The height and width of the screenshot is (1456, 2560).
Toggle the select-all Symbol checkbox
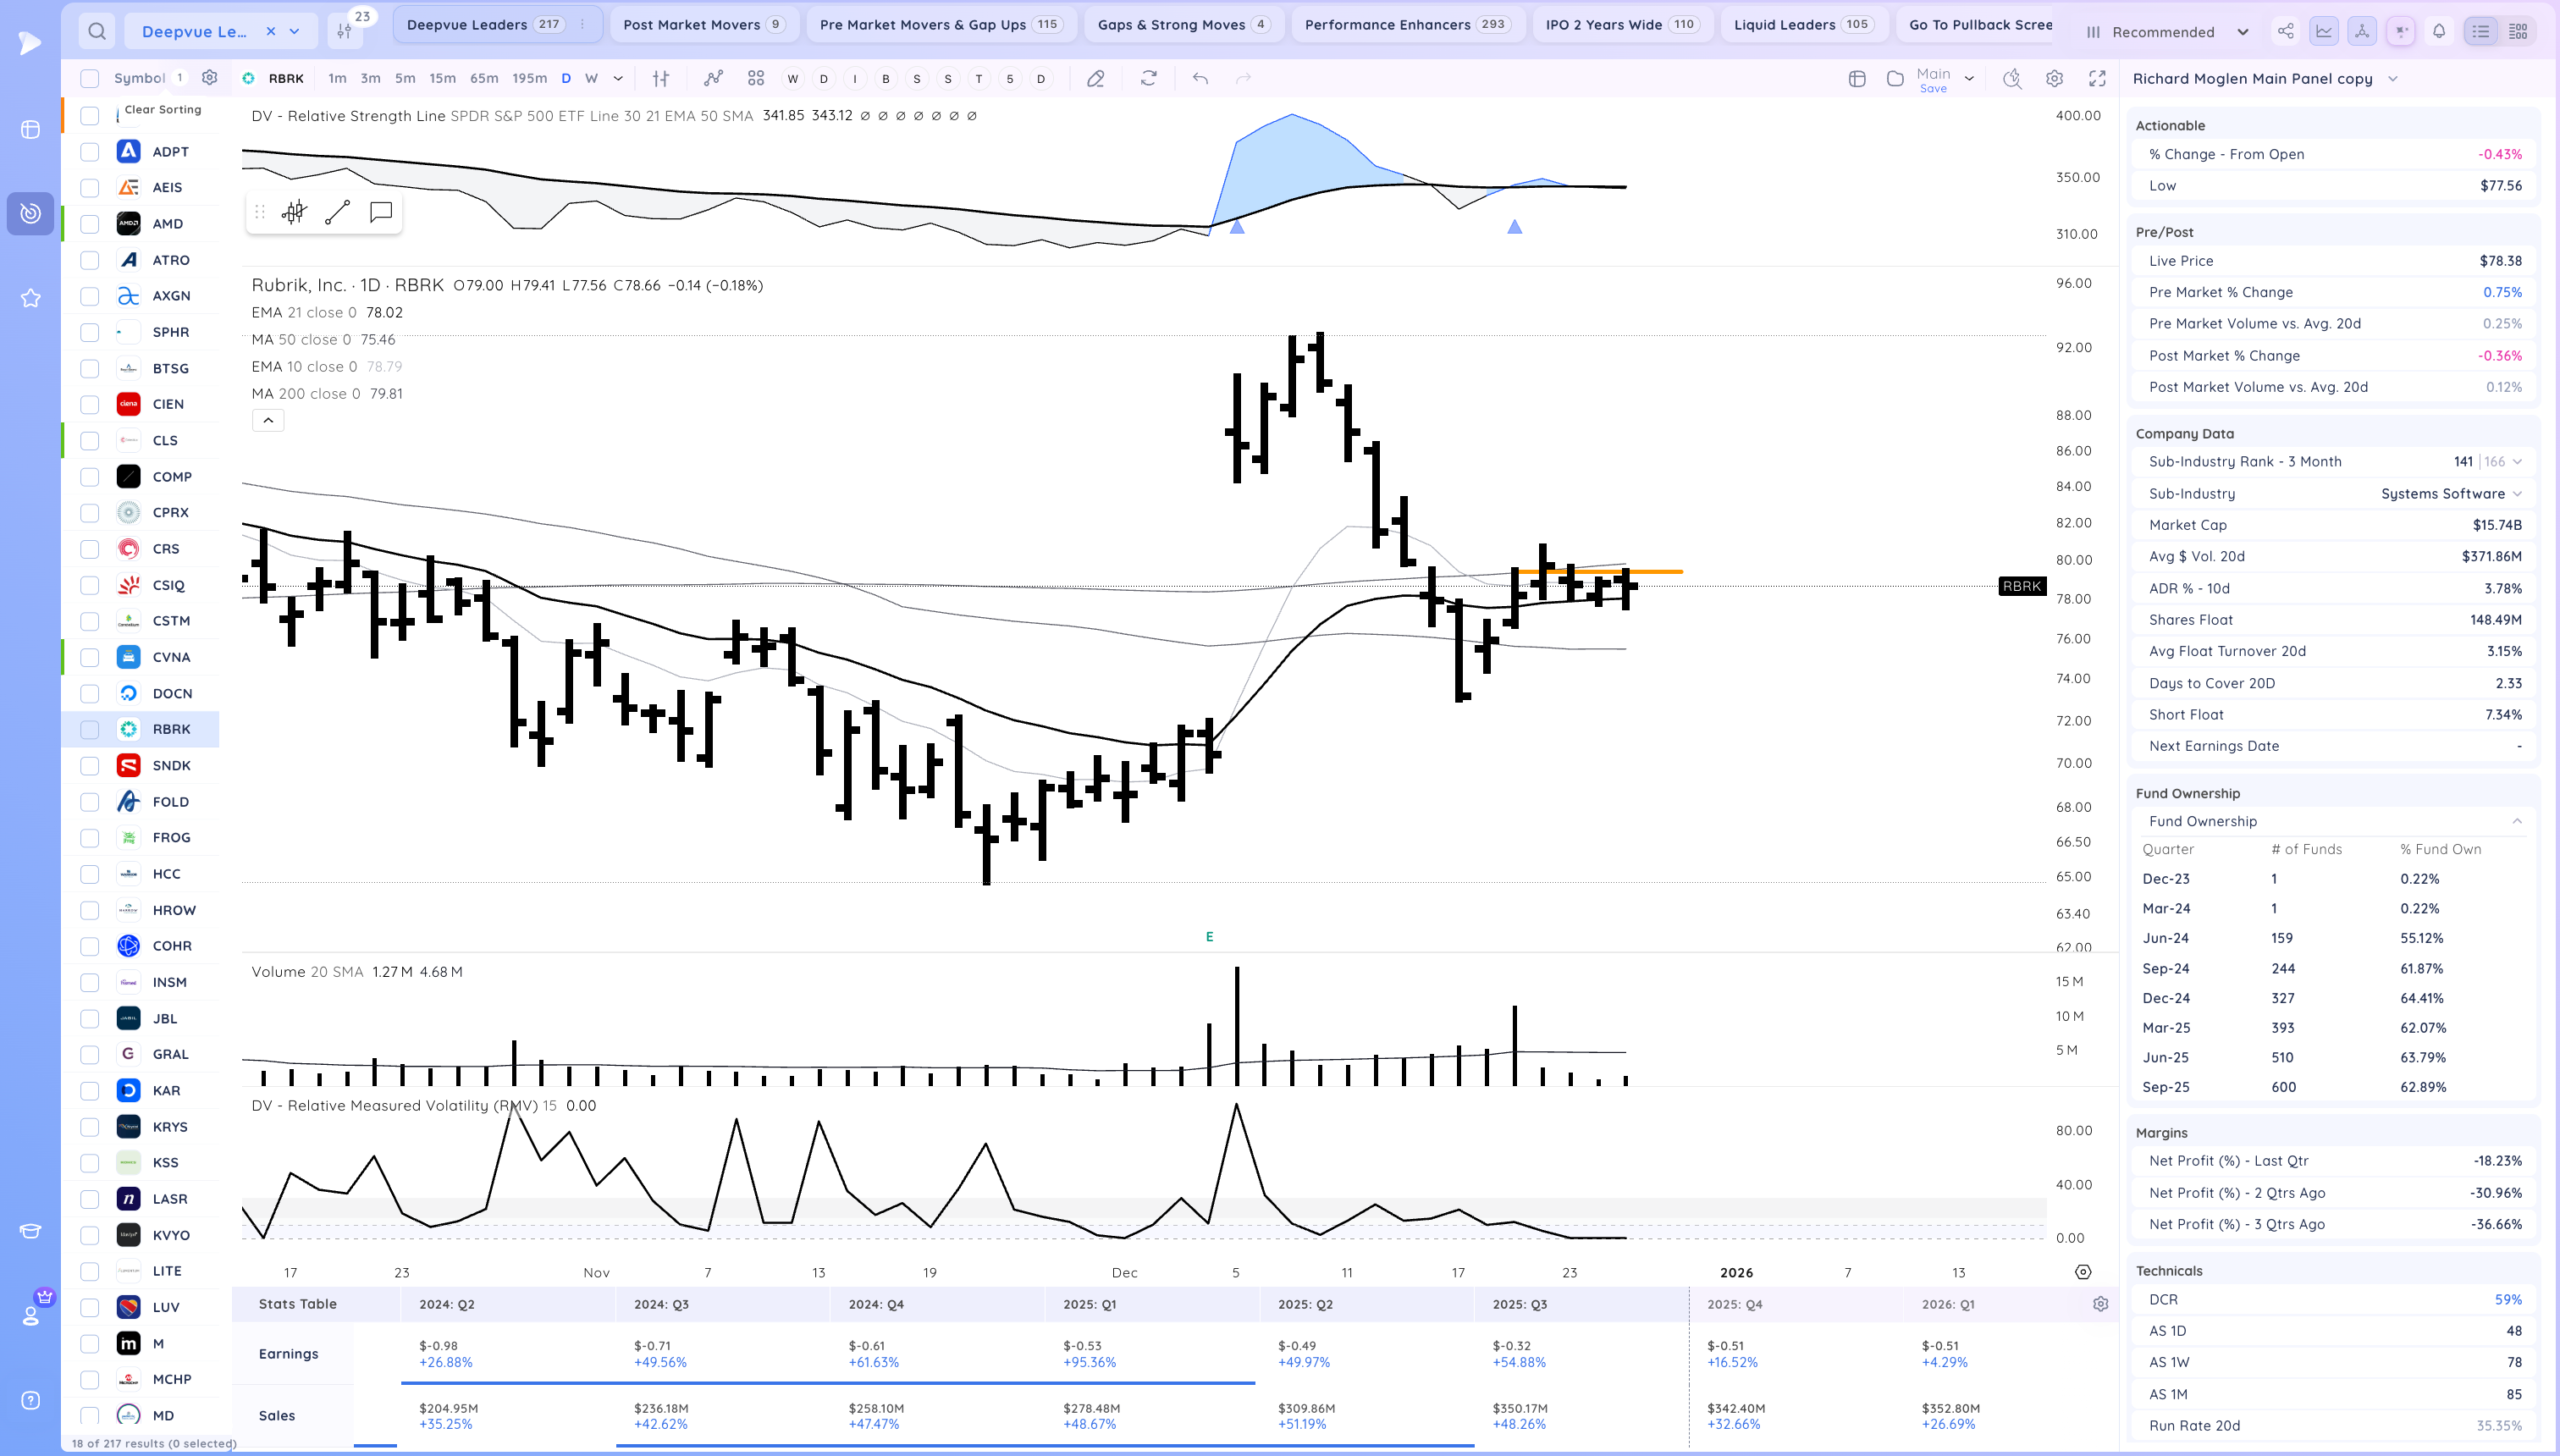pyautogui.click(x=90, y=78)
